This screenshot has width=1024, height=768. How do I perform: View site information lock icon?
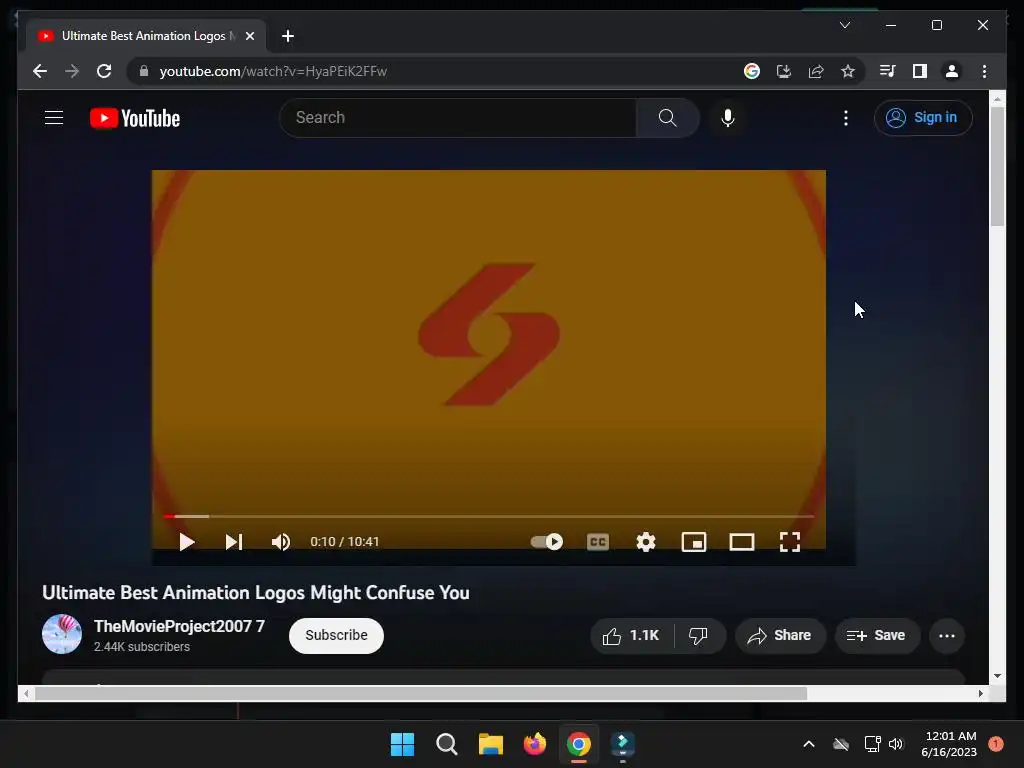point(144,71)
